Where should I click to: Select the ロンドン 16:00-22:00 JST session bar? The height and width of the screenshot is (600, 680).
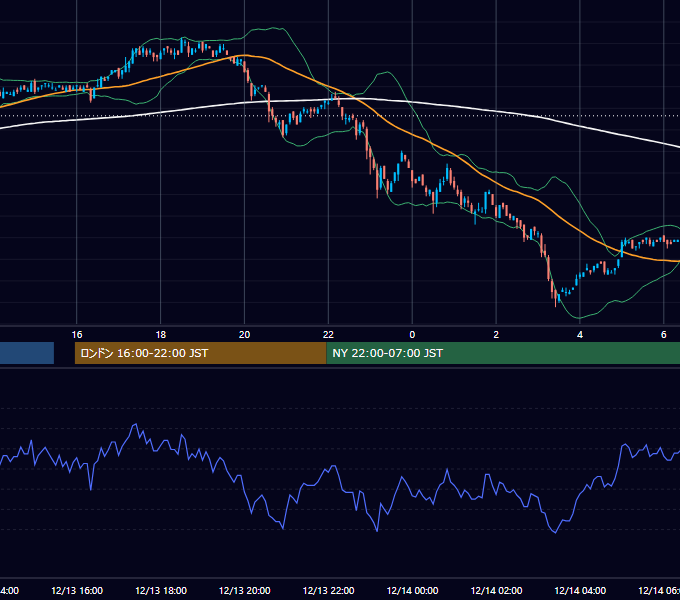point(200,353)
